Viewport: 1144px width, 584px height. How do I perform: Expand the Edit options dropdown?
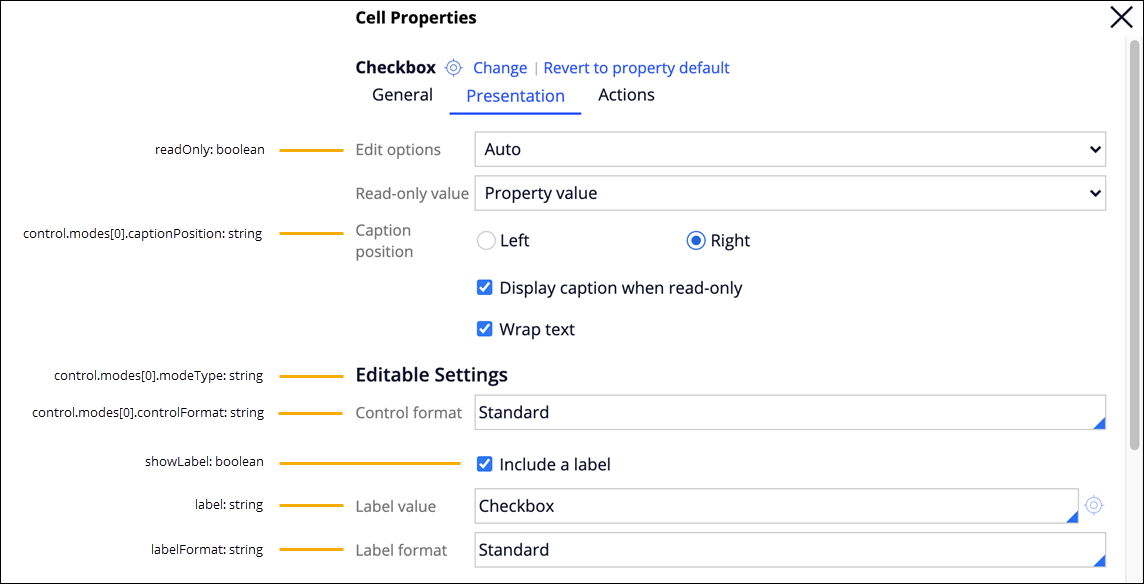click(x=790, y=149)
